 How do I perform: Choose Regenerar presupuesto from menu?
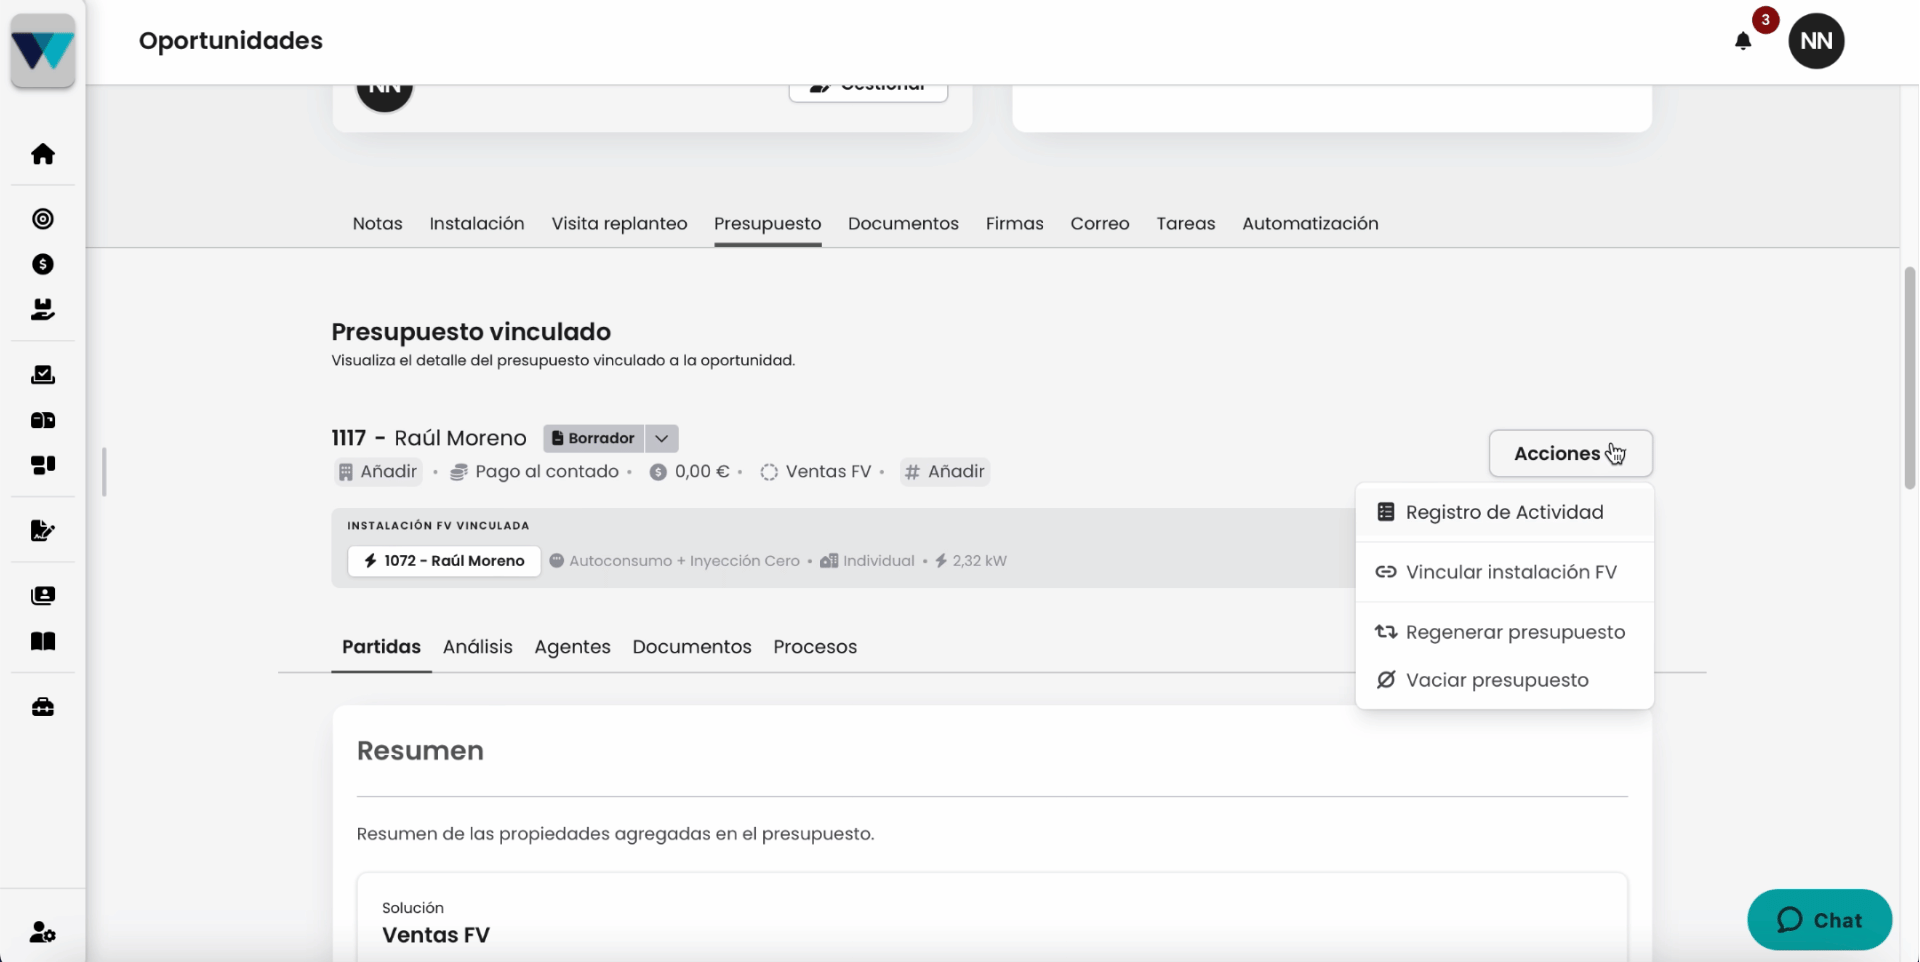coord(1504,632)
